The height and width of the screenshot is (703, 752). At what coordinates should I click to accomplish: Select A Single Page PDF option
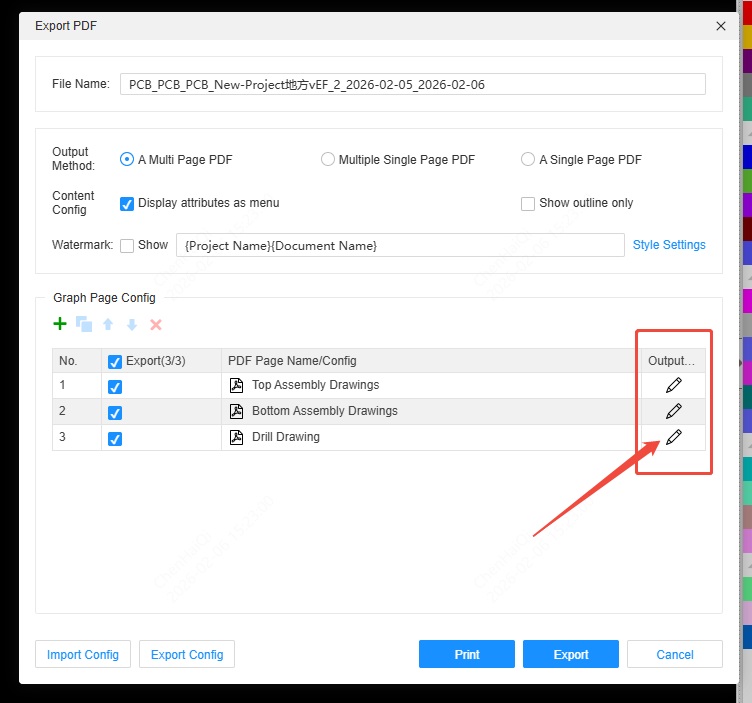pyautogui.click(x=528, y=160)
